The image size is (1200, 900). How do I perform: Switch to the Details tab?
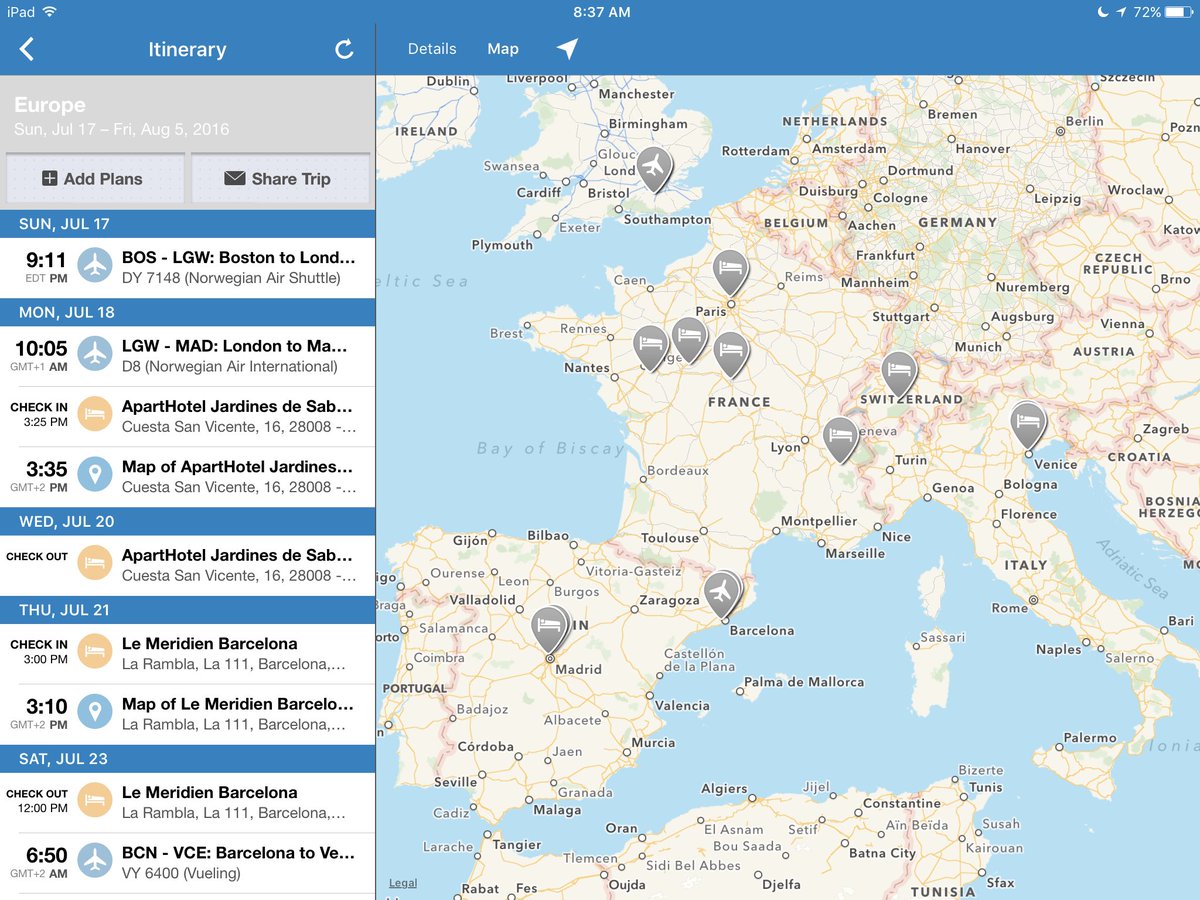click(432, 49)
